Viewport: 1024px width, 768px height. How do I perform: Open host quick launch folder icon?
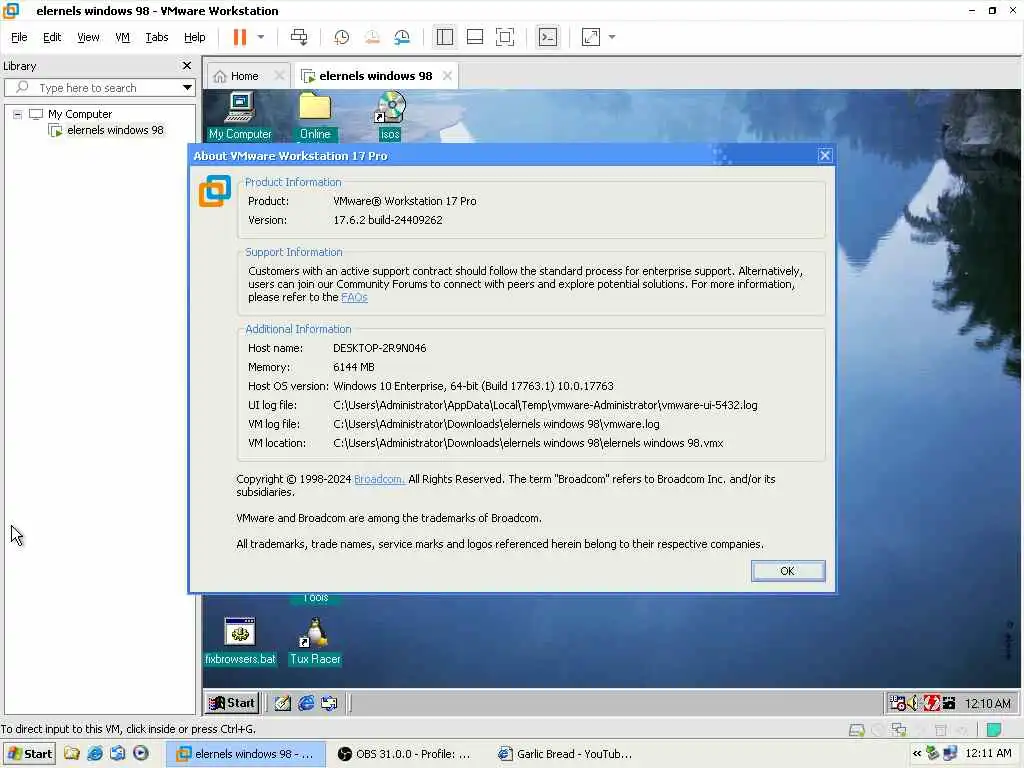pyautogui.click(x=71, y=754)
